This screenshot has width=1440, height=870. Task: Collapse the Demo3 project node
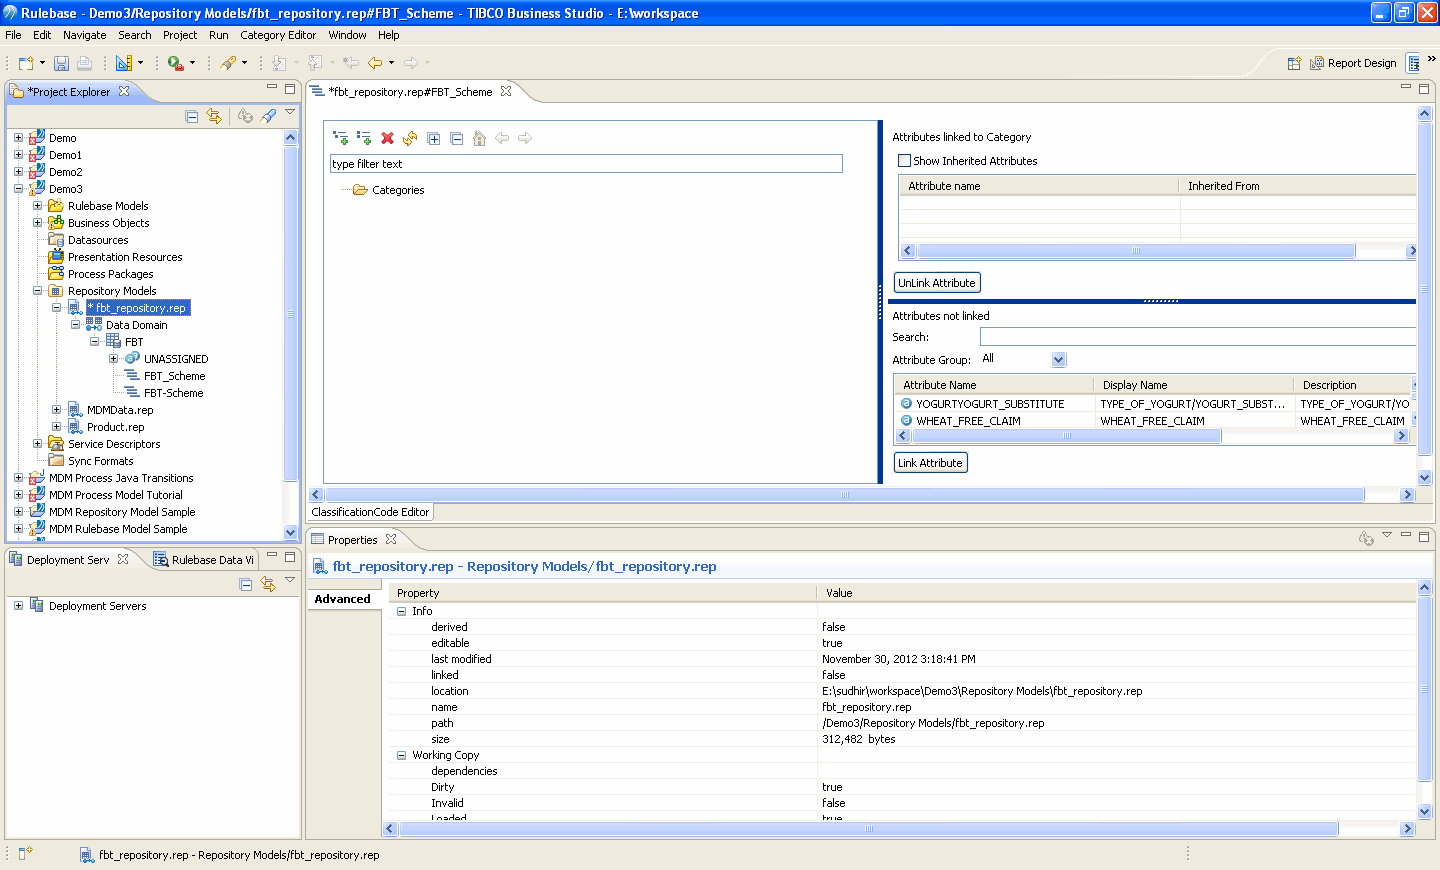pyautogui.click(x=18, y=189)
